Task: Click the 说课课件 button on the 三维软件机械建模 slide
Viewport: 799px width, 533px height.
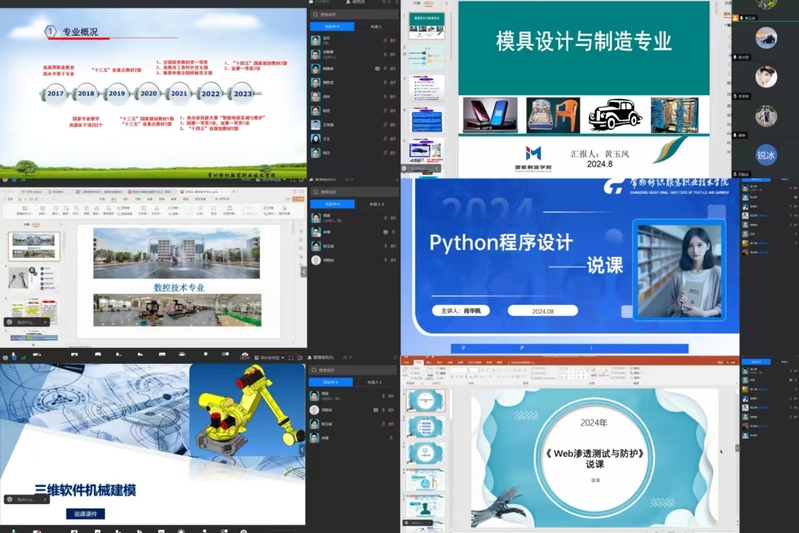Action: click(x=87, y=513)
